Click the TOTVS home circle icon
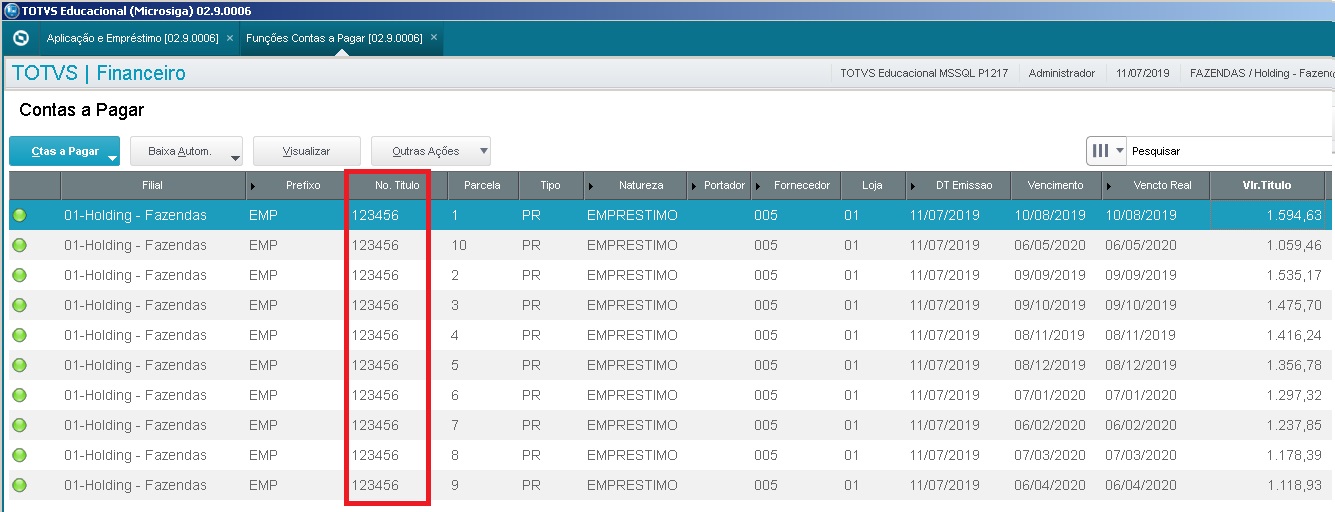This screenshot has width=1335, height=512. 21,38
